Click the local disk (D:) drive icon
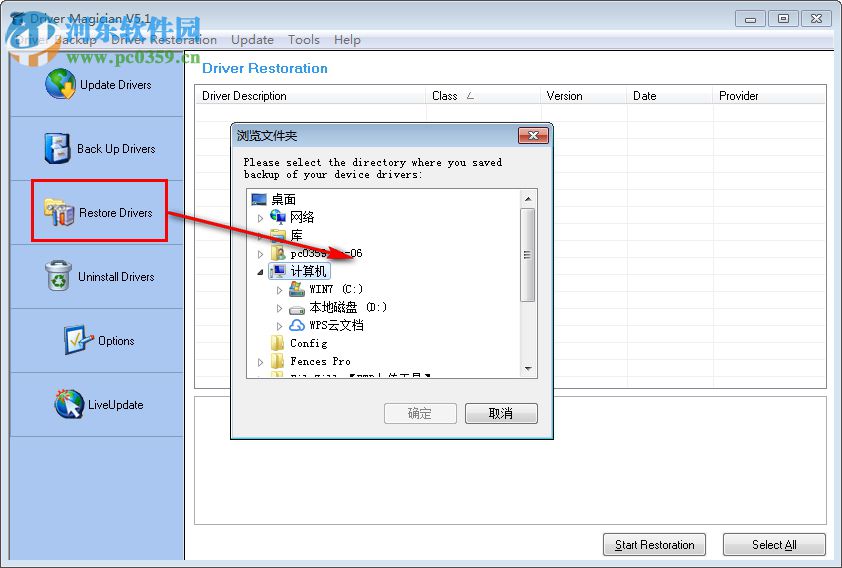Viewport: 842px width, 568px height. (297, 308)
